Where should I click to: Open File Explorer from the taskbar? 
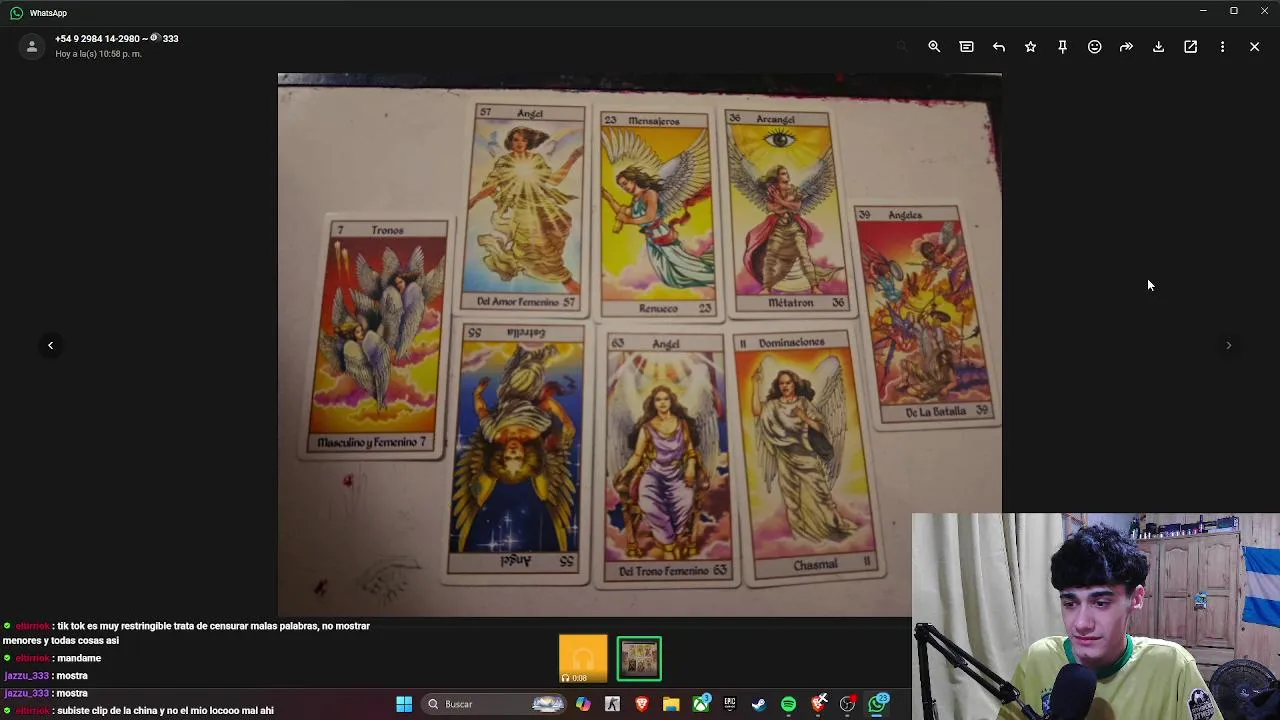coord(671,704)
